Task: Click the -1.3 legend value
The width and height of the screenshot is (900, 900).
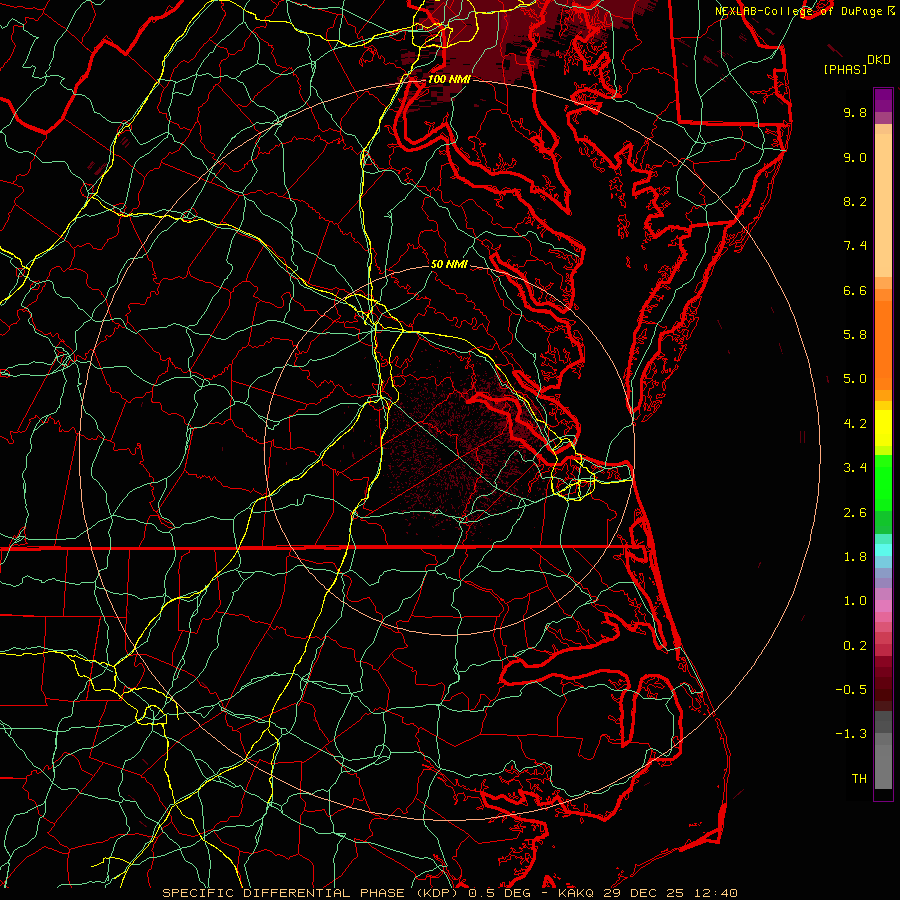Action: click(x=851, y=734)
